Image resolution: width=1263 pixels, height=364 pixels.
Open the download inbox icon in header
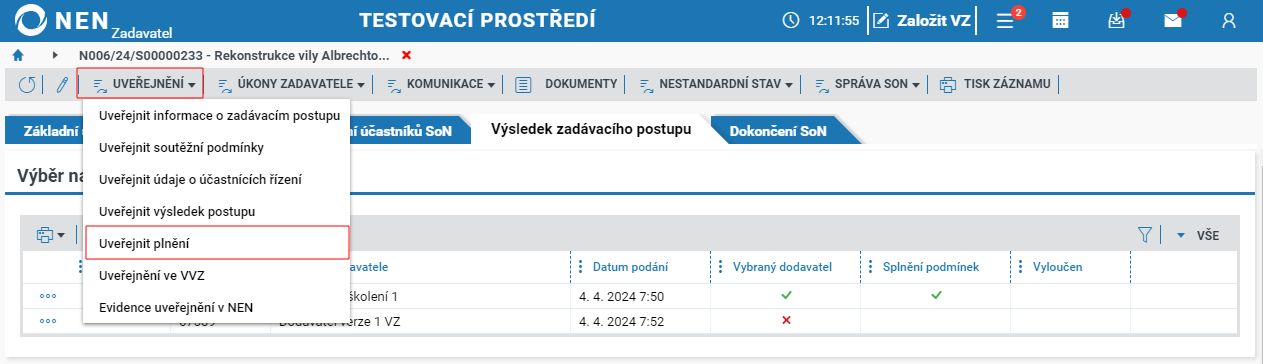[x=1118, y=20]
